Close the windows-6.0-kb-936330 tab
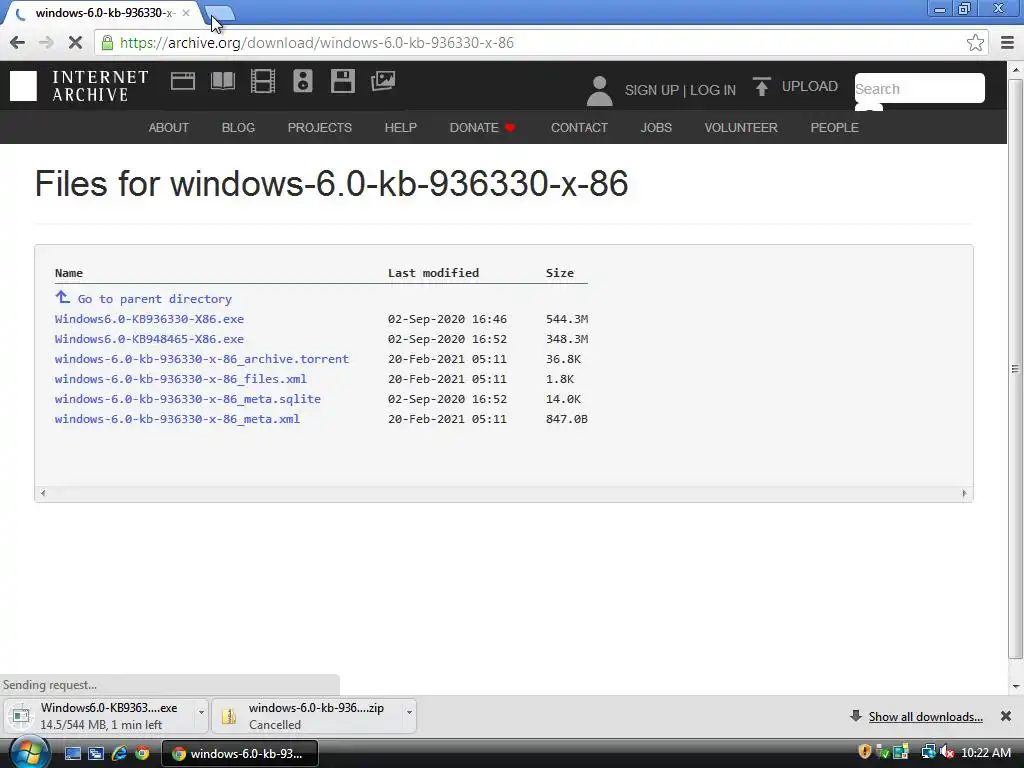Viewport: 1024px width, 768px height. 186,12
